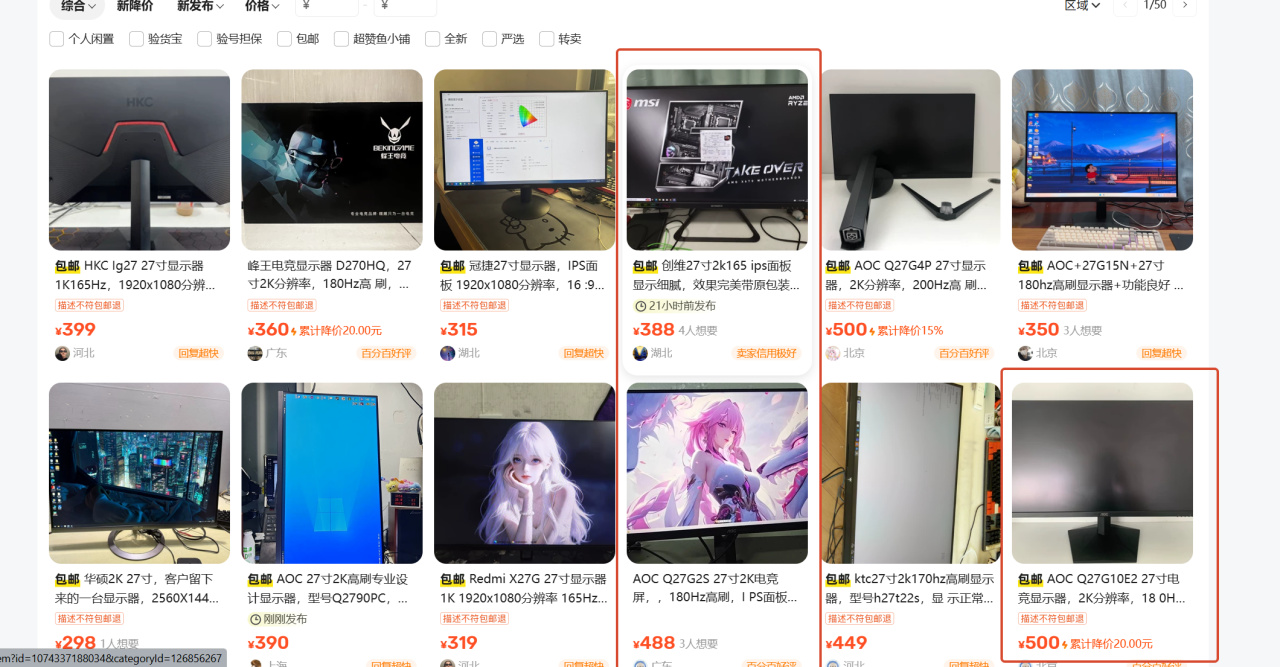Open seller avatar of 冠捷27寸 listing
Screen dimensions: 1280x667
pos(447,353)
